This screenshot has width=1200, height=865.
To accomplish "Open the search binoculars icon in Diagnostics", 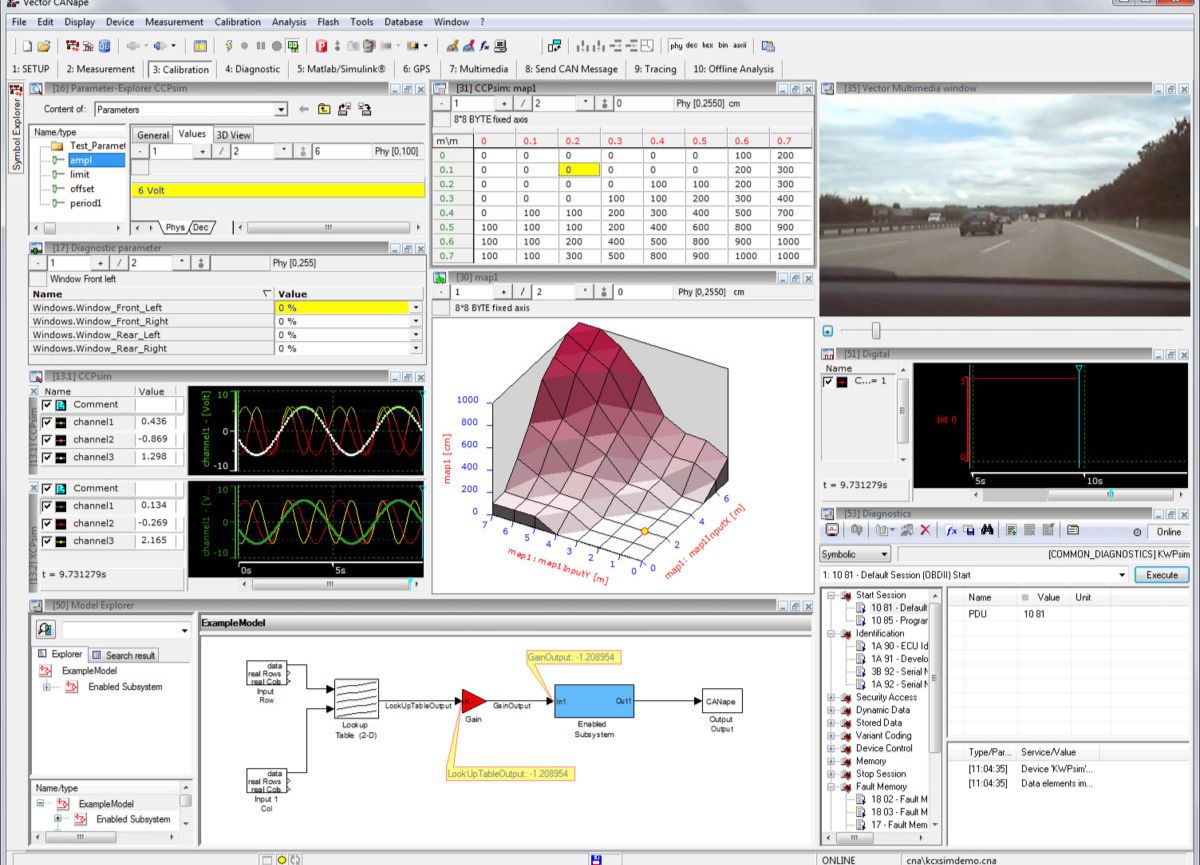I will point(988,531).
